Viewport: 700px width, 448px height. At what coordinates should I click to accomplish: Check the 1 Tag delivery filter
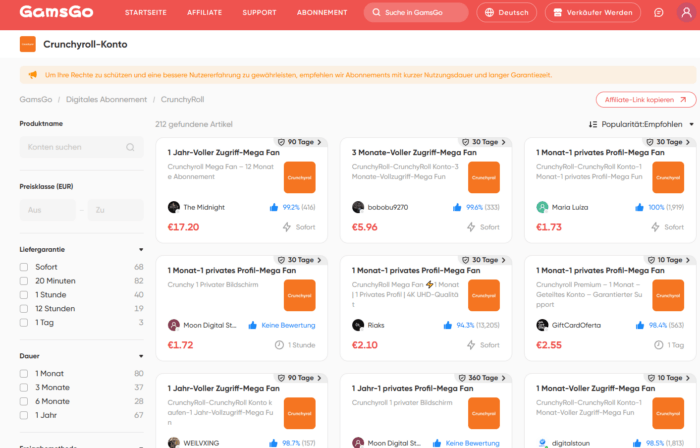(x=24, y=322)
